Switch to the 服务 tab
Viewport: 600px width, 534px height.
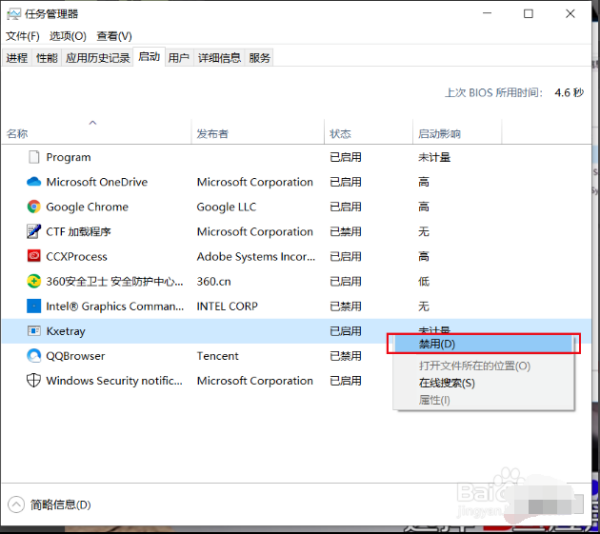[259, 58]
